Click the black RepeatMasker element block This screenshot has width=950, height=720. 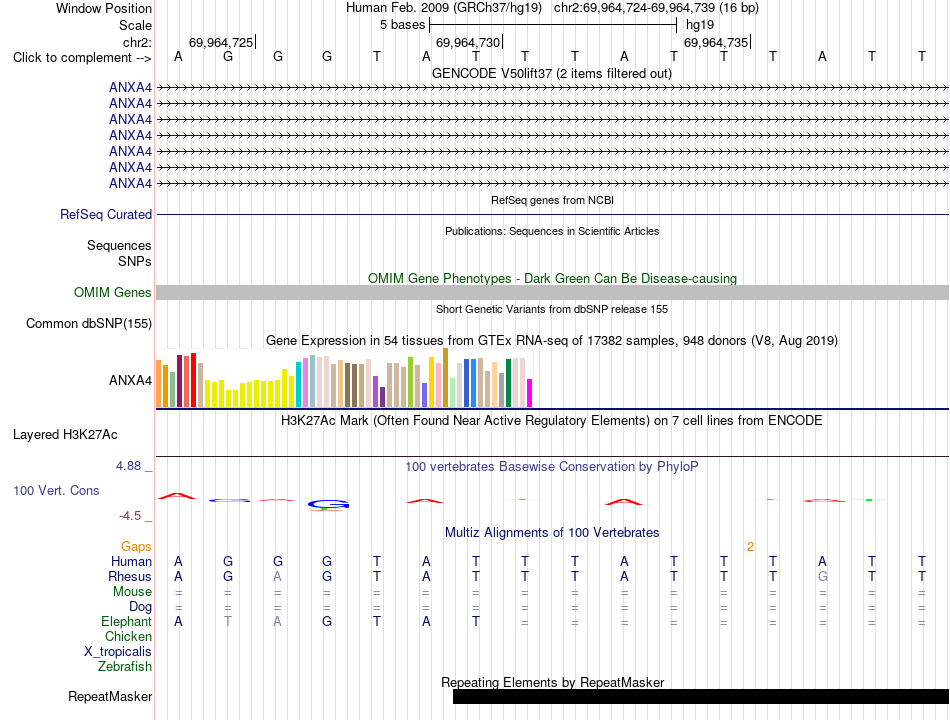point(701,696)
